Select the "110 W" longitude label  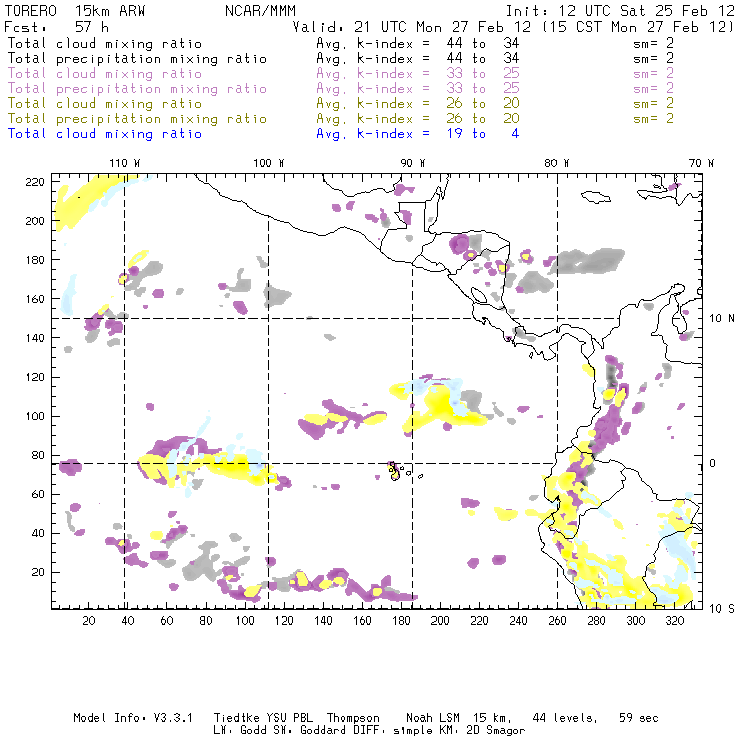coord(125,163)
